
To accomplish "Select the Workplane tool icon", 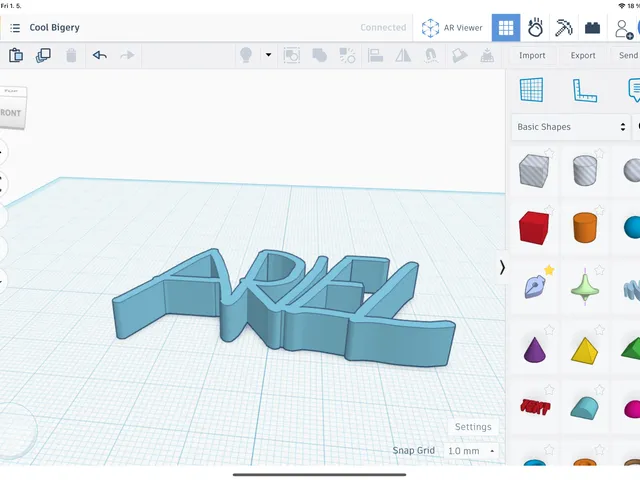I will (531, 90).
